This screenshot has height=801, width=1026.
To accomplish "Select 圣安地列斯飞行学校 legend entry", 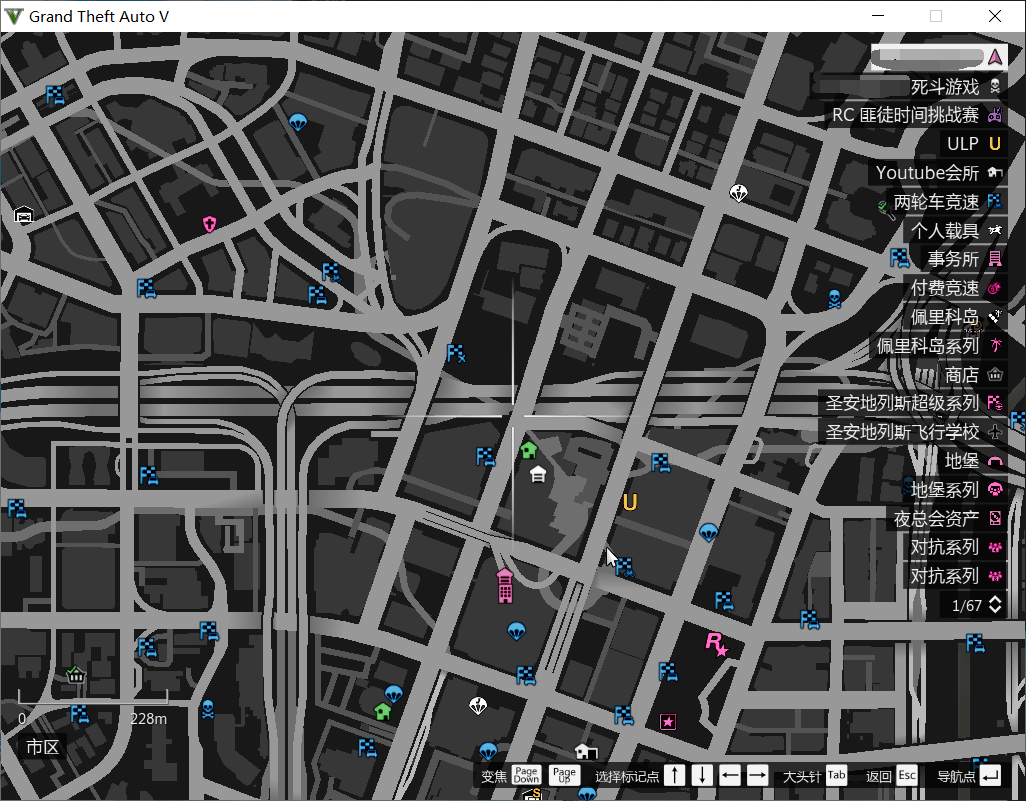I will click(913, 432).
